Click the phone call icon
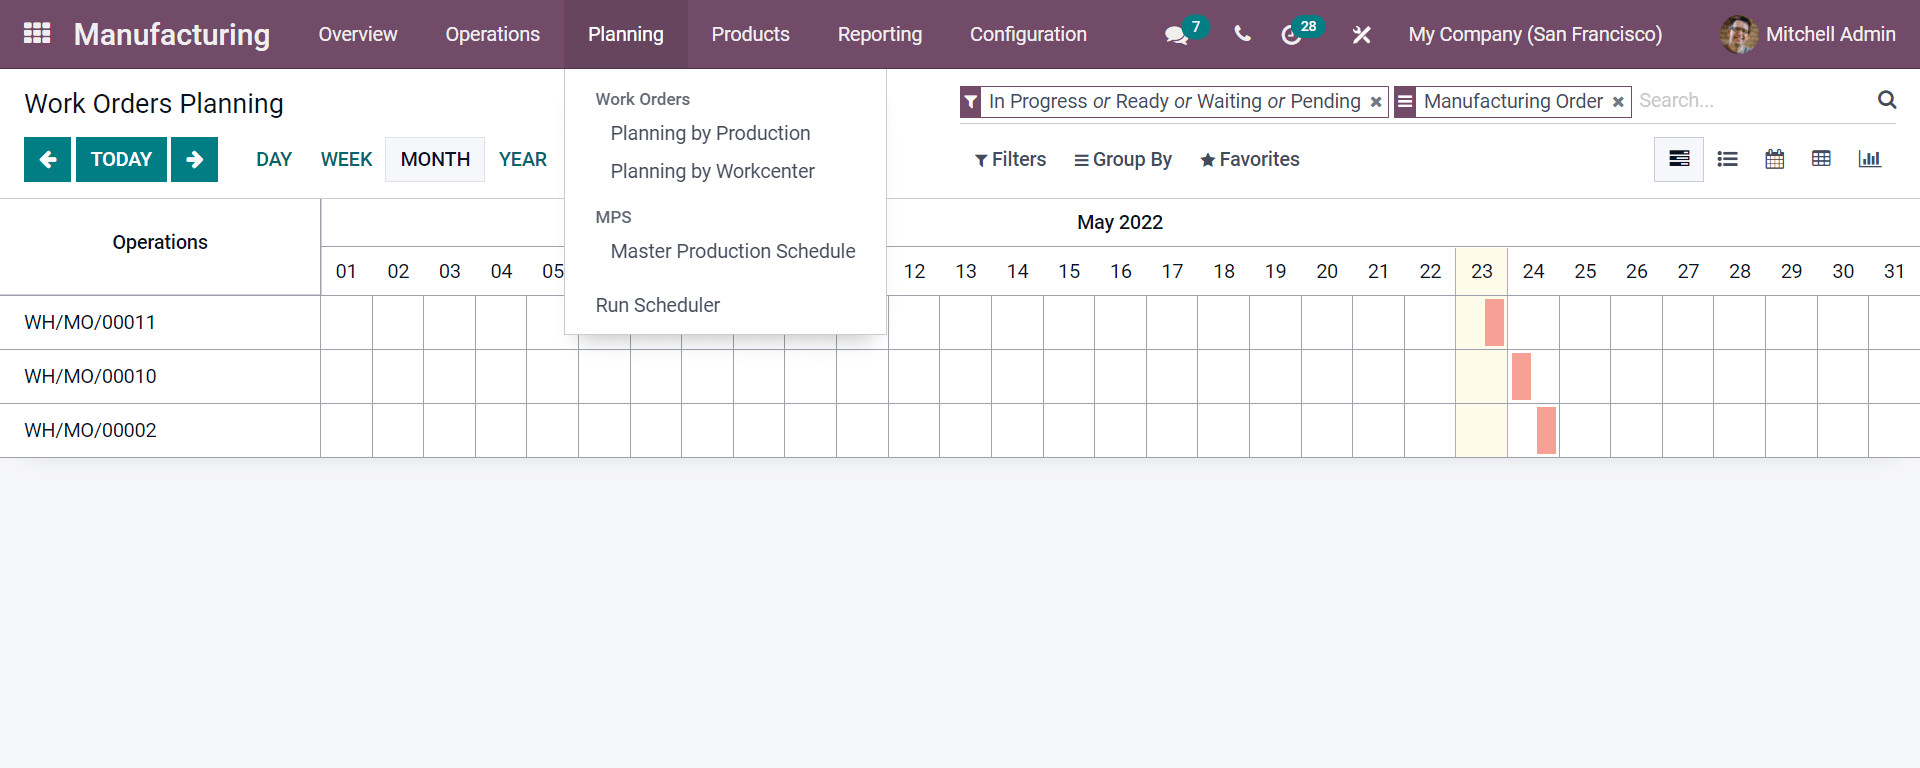1920x768 pixels. (1242, 34)
